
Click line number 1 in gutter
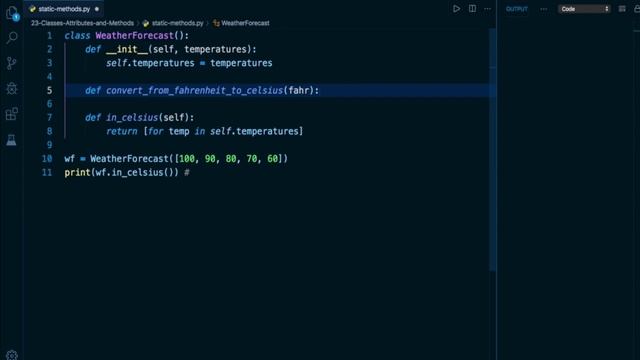(x=49, y=36)
